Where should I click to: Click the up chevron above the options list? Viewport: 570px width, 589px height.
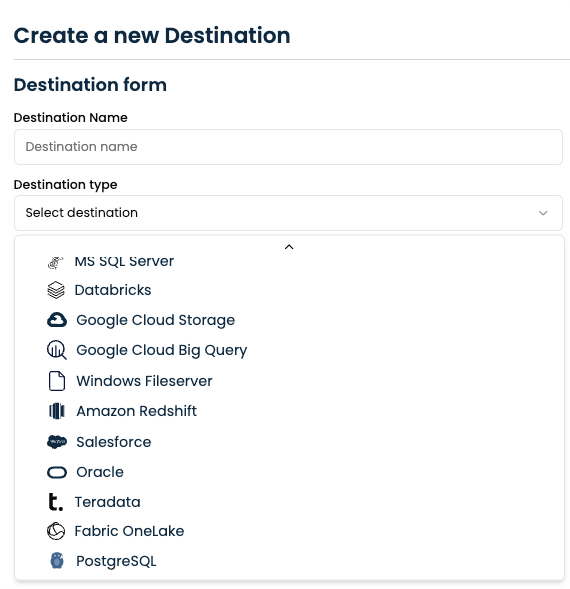(x=289, y=247)
